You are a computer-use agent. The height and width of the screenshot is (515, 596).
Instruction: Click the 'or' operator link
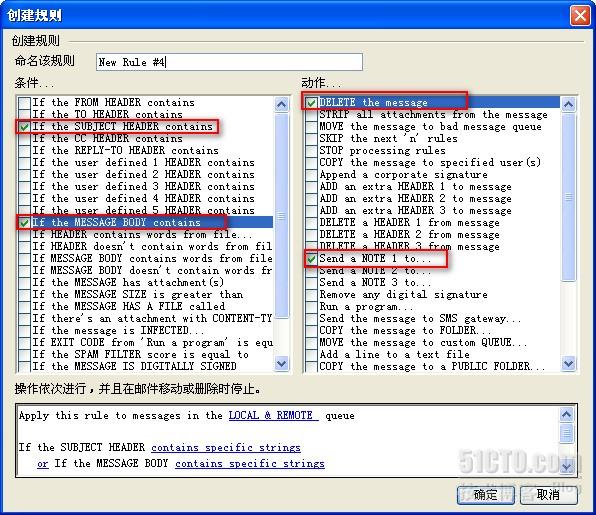[43, 464]
